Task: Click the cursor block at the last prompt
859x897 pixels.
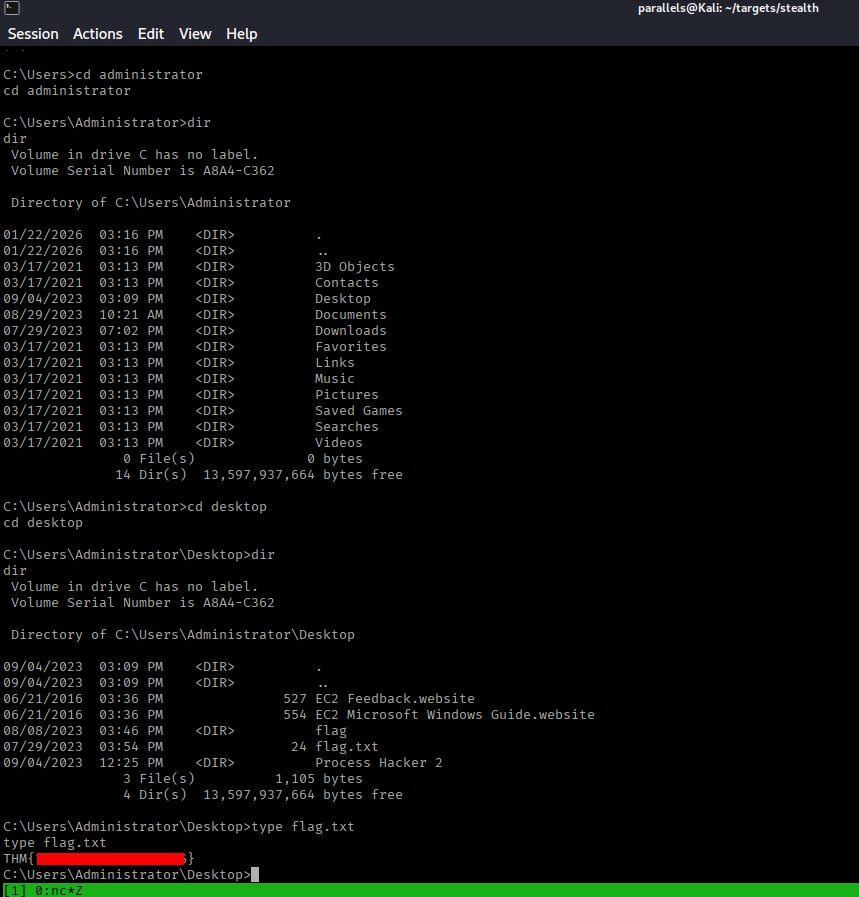Action: click(255, 875)
